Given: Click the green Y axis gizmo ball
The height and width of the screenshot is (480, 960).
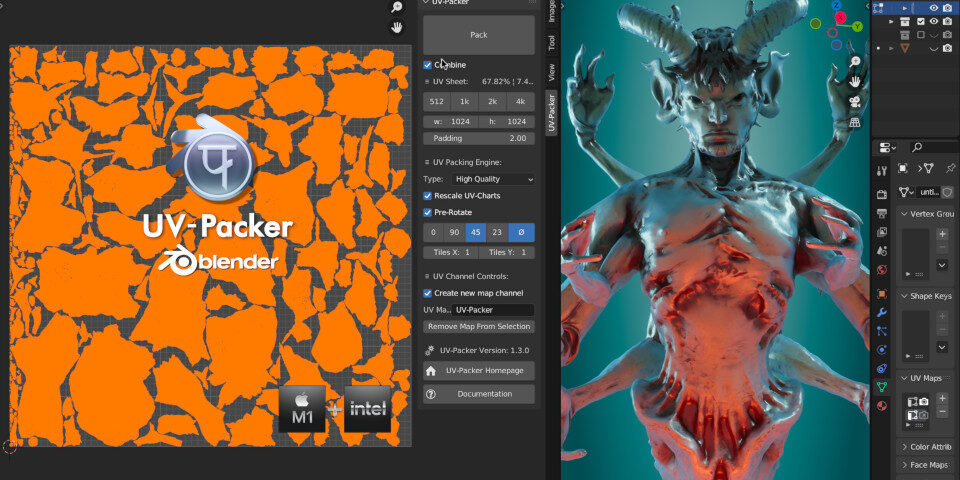Looking at the screenshot, I should (858, 26).
